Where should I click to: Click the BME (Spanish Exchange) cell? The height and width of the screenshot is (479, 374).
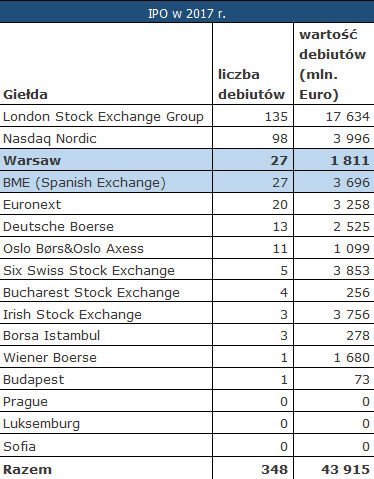point(84,183)
